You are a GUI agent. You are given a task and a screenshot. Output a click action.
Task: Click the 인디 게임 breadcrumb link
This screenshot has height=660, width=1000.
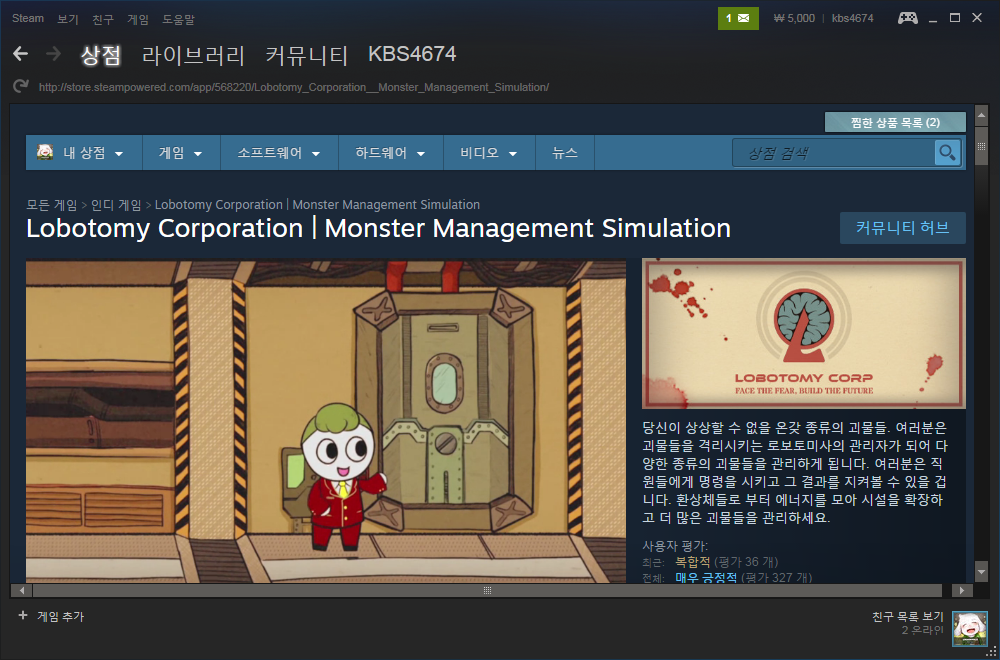pyautogui.click(x=116, y=205)
